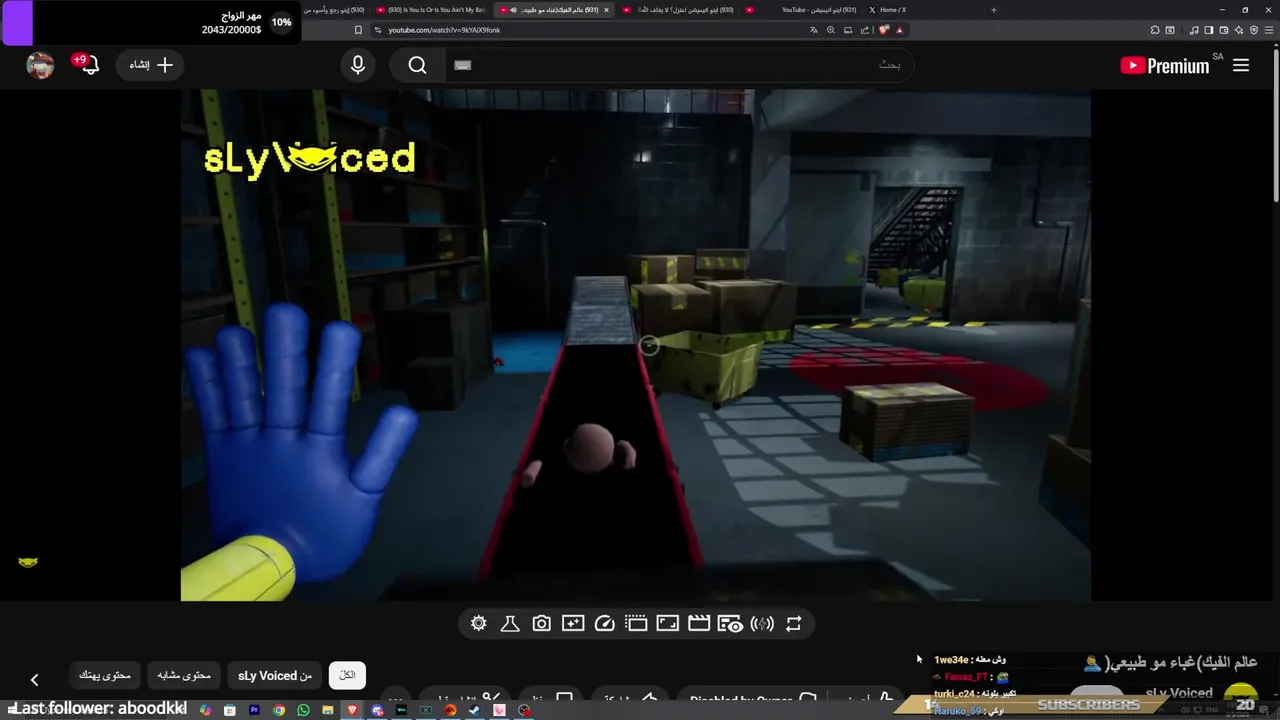Click the video player frame
This screenshot has width=1280, height=720.
635,345
